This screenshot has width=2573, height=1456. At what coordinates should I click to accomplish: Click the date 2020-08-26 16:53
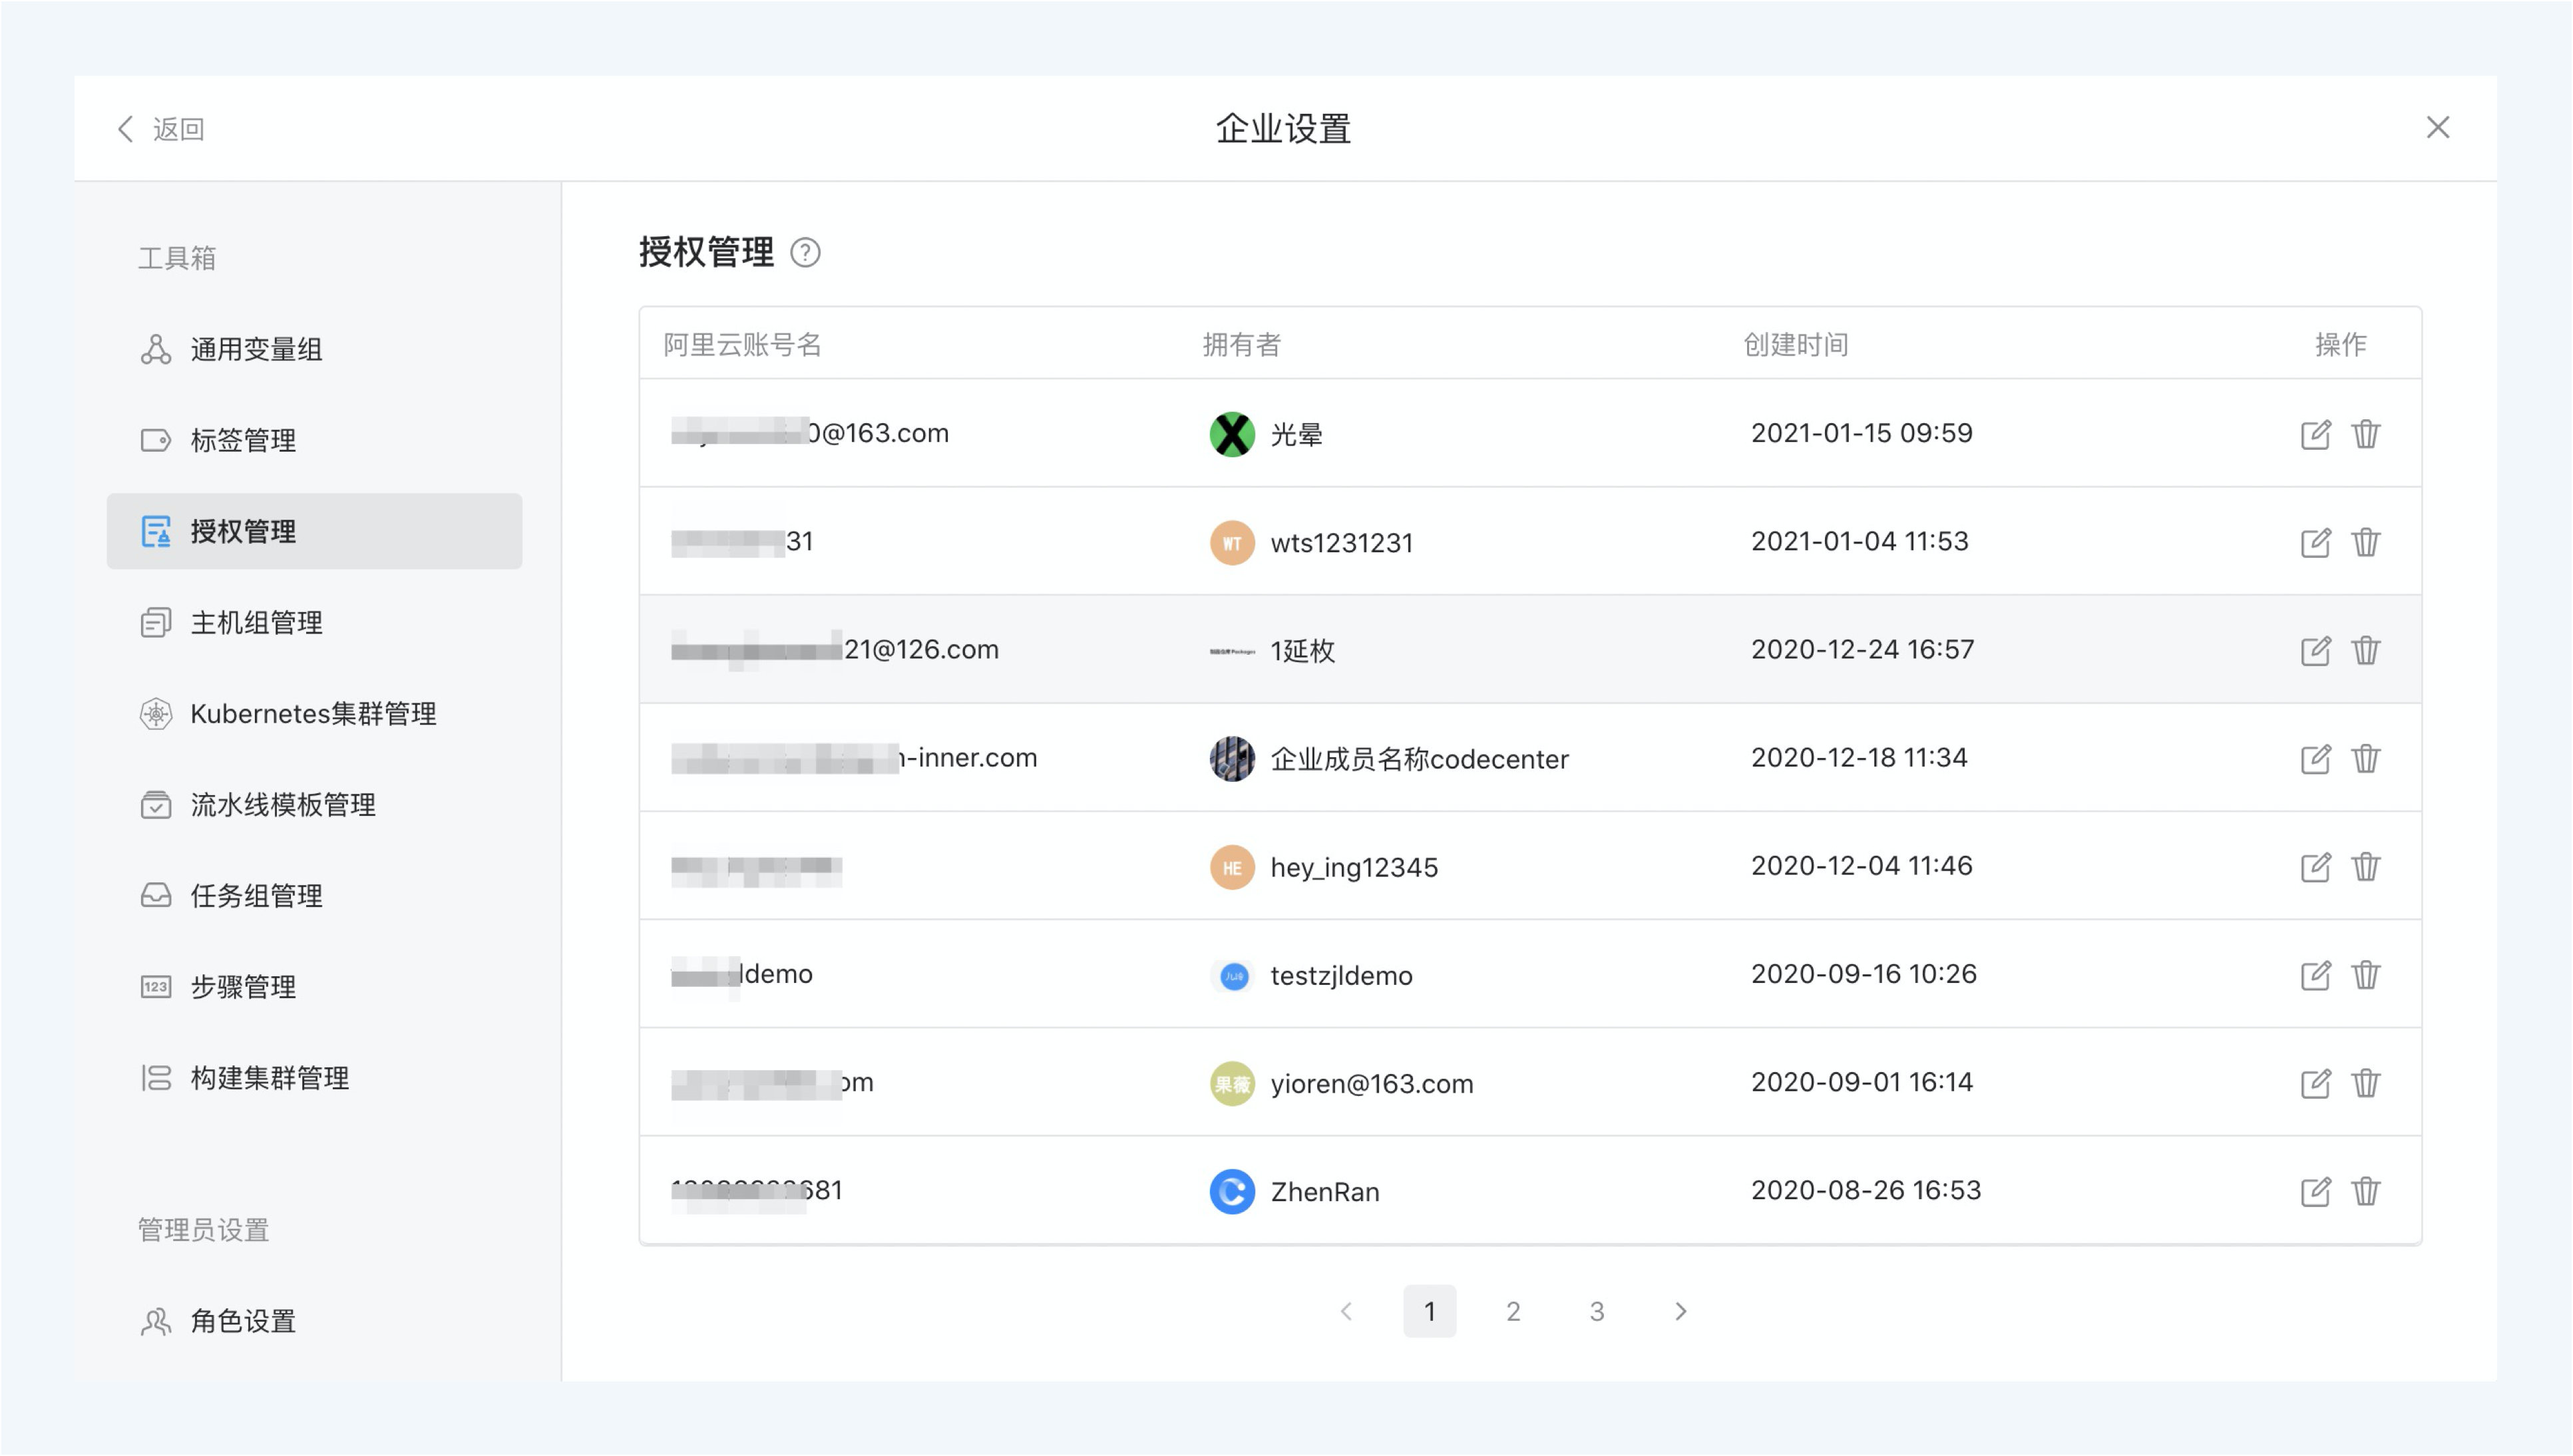[x=1866, y=1190]
